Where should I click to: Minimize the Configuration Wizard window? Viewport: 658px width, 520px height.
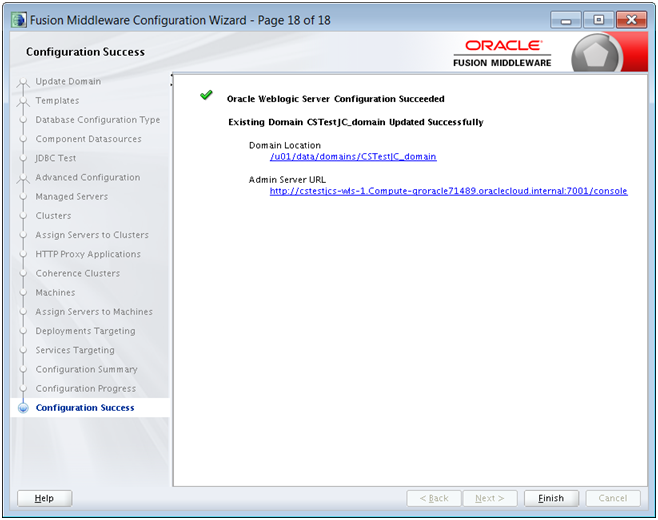click(x=566, y=20)
